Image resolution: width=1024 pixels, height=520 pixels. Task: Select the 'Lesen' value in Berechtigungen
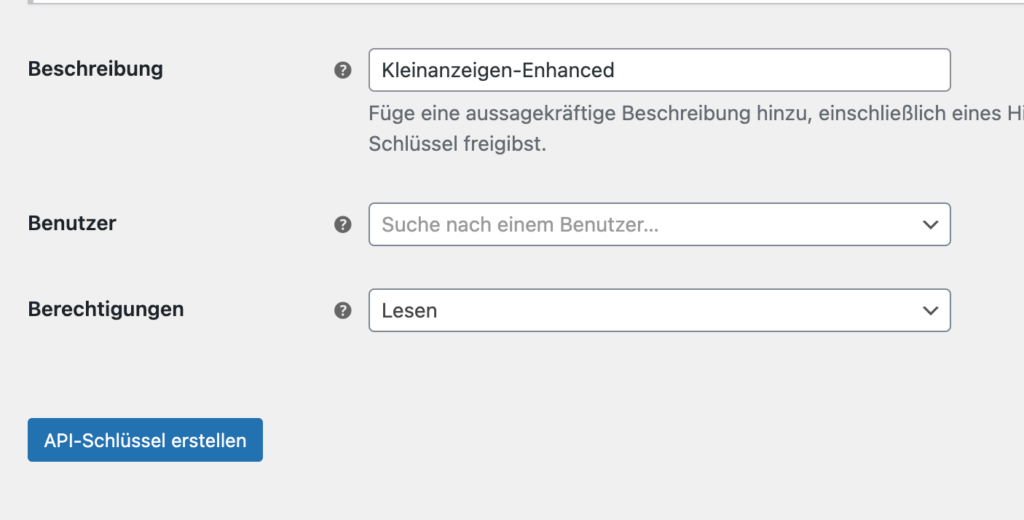coord(409,311)
